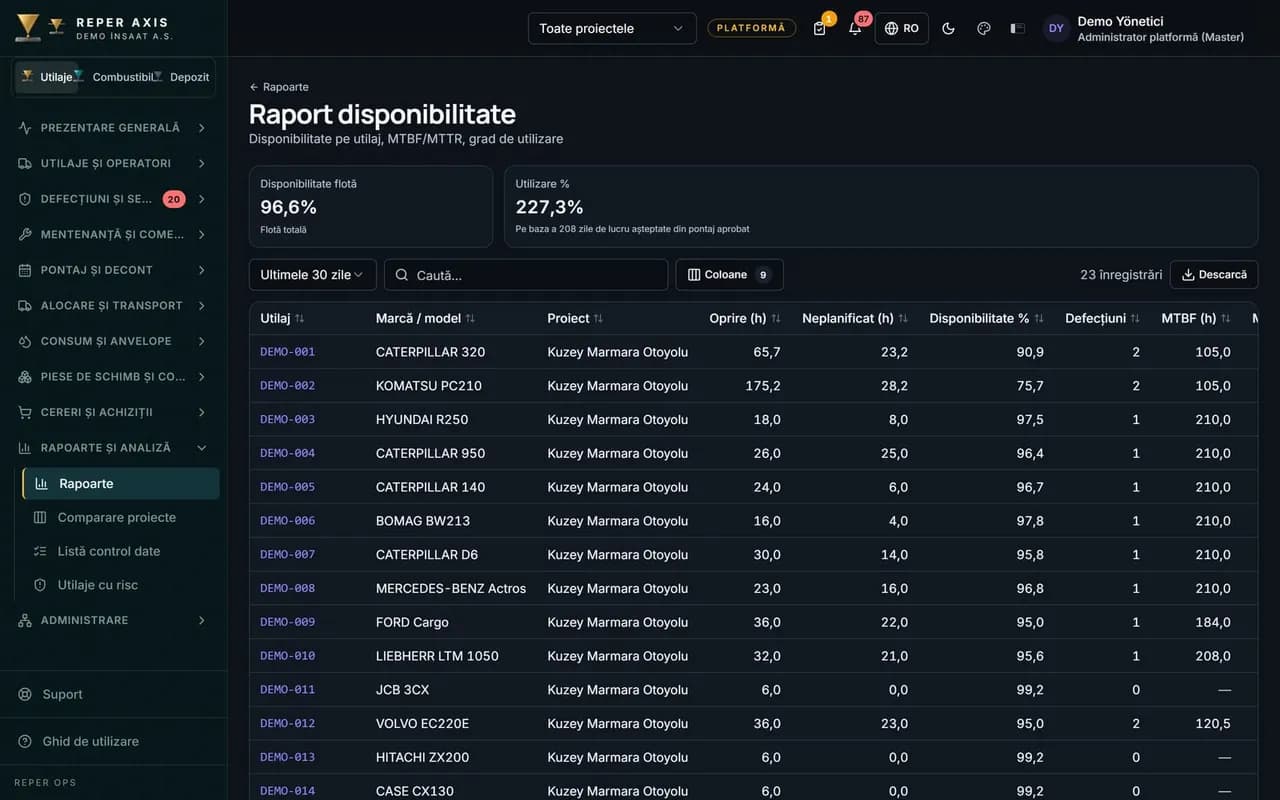1280x800 pixels.
Task: Open the tasks clipboard icon in header
Action: coord(820,28)
